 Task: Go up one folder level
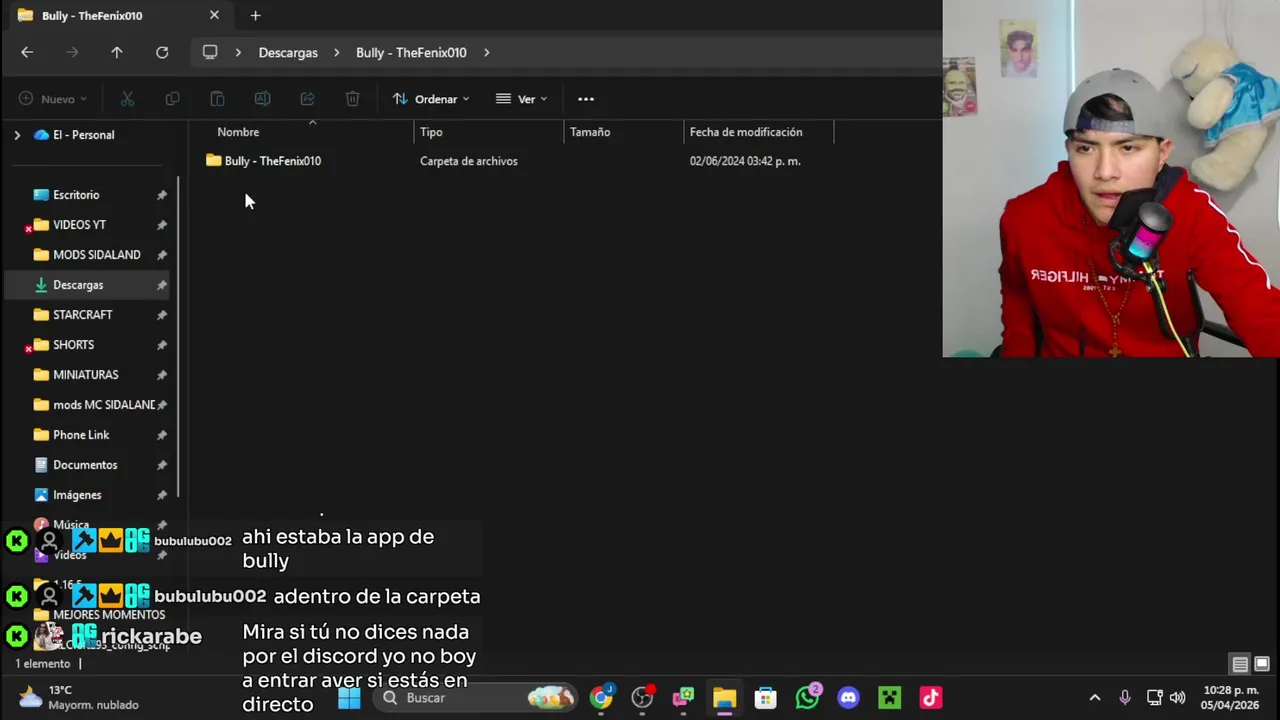click(117, 52)
